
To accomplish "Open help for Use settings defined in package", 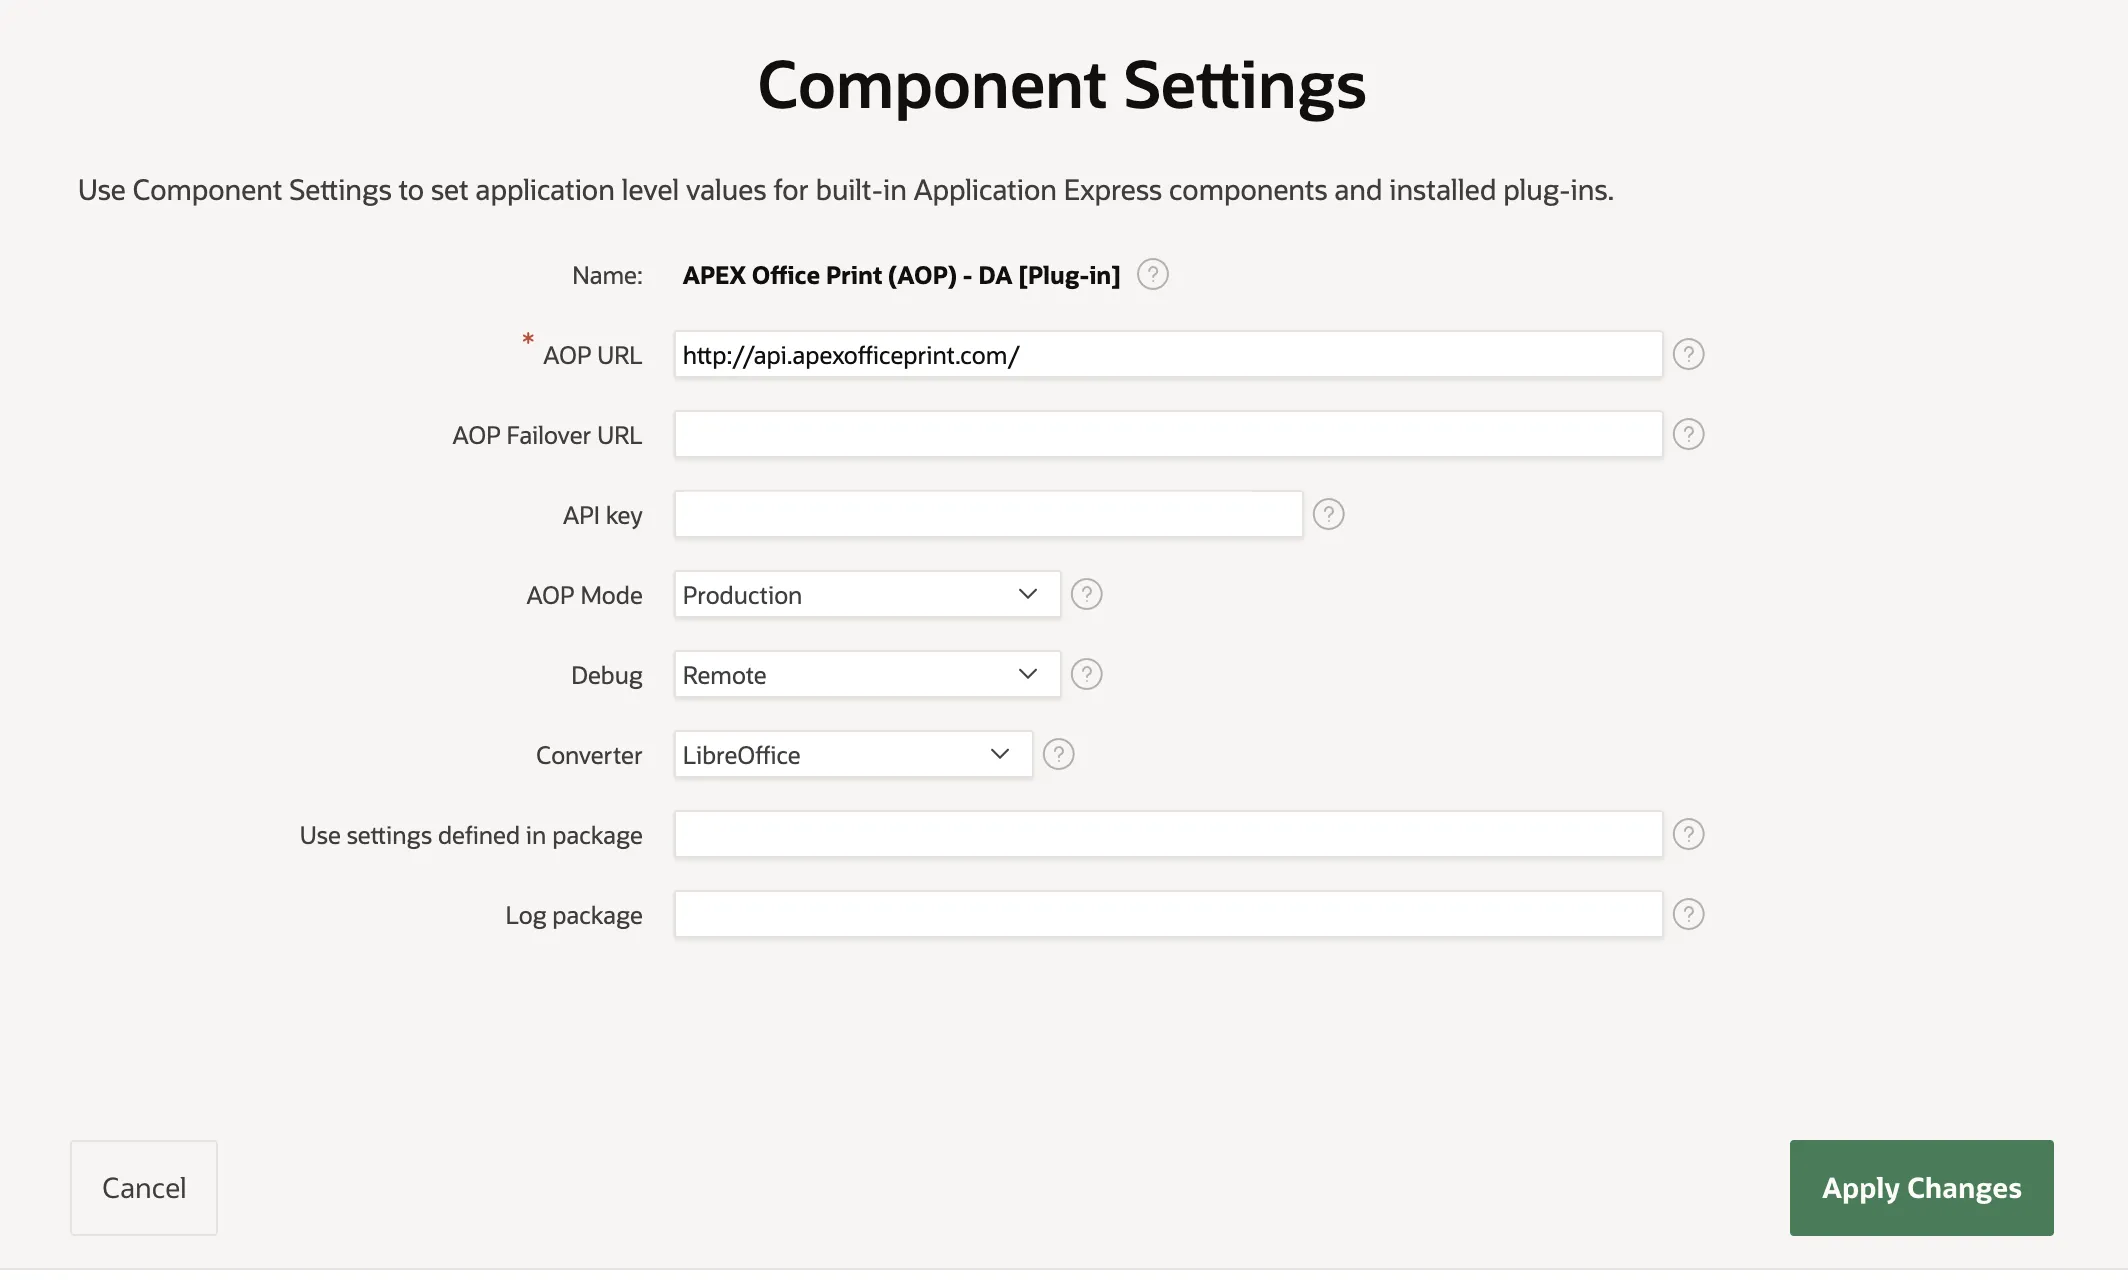I will click(x=1688, y=834).
